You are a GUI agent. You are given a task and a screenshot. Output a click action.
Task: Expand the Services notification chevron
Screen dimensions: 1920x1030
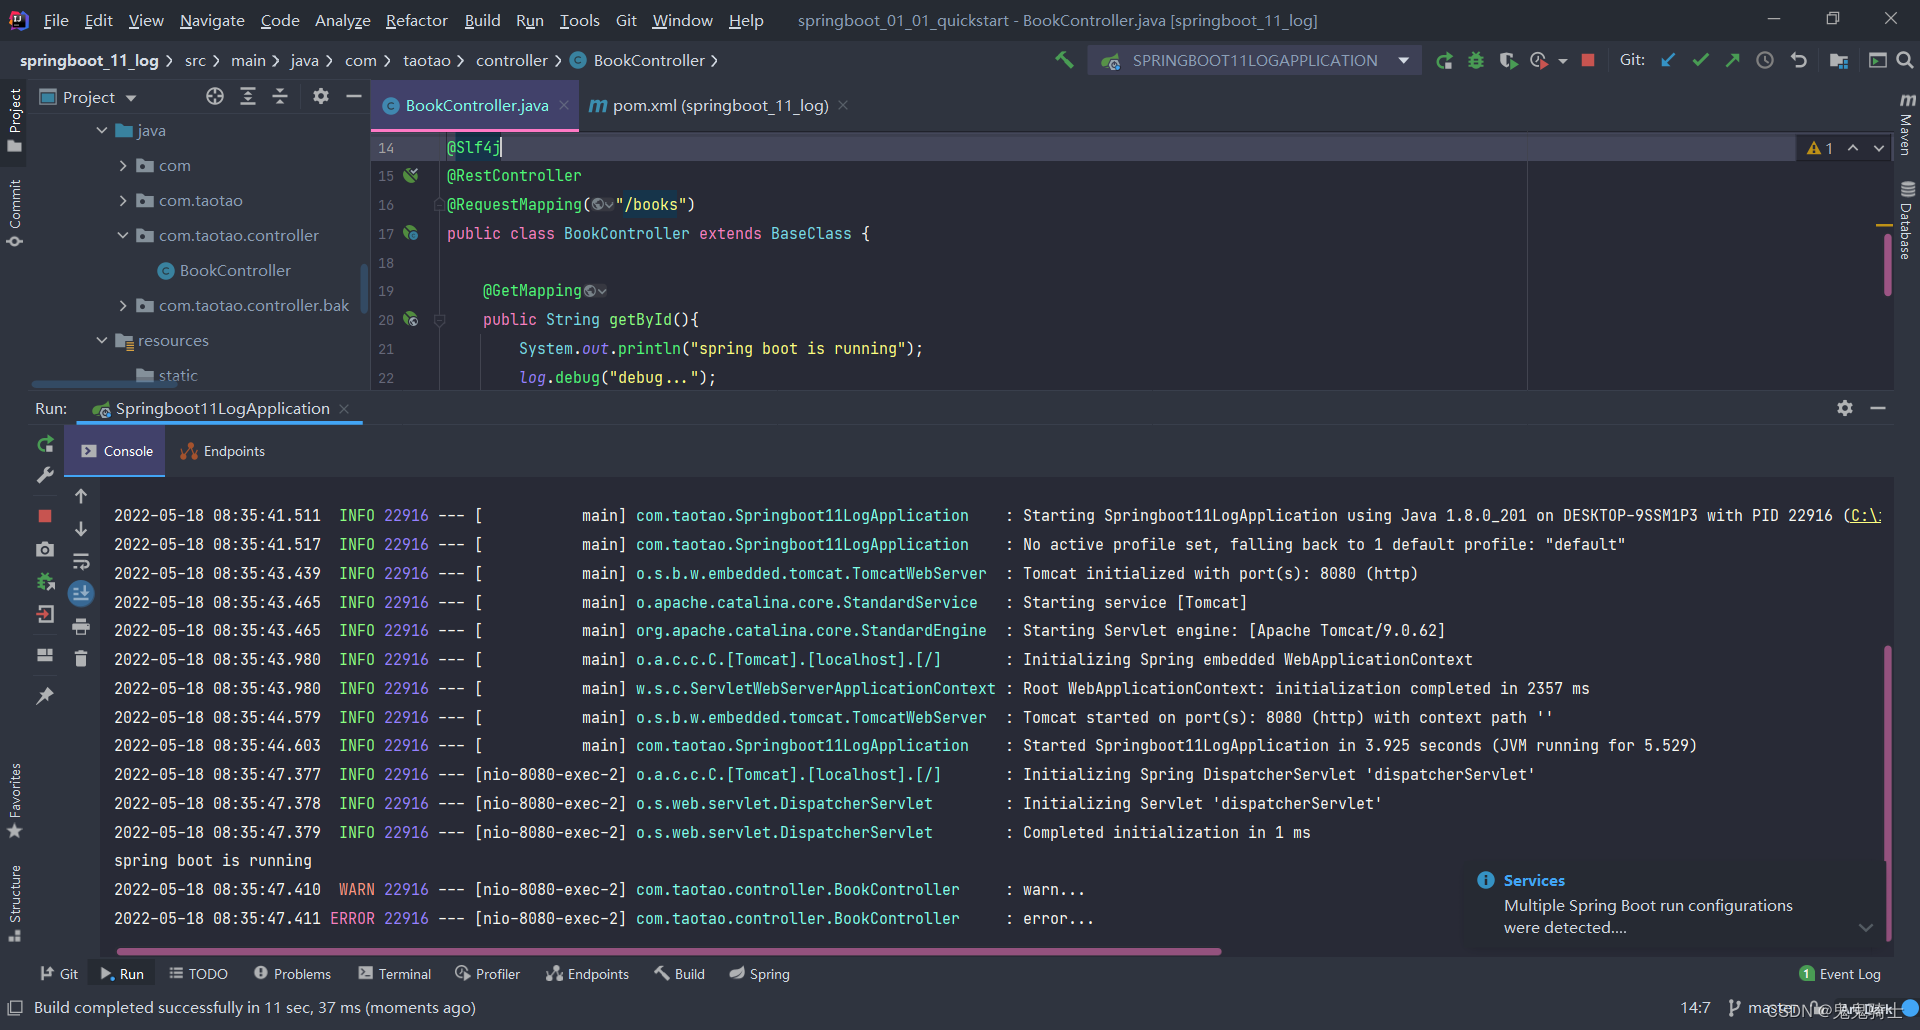pyautogui.click(x=1866, y=928)
